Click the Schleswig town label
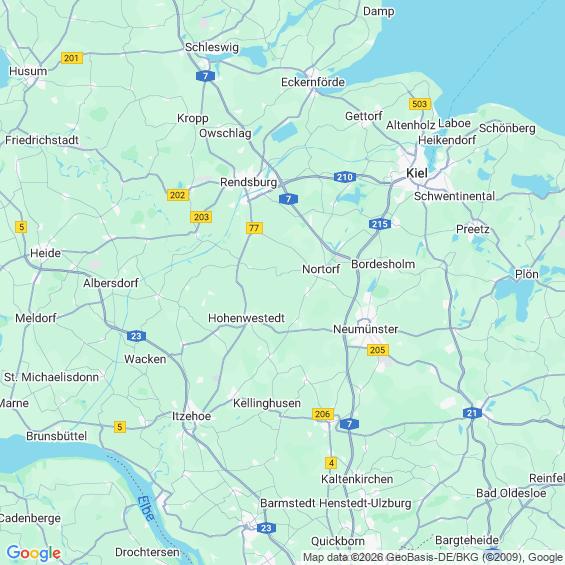 212,47
